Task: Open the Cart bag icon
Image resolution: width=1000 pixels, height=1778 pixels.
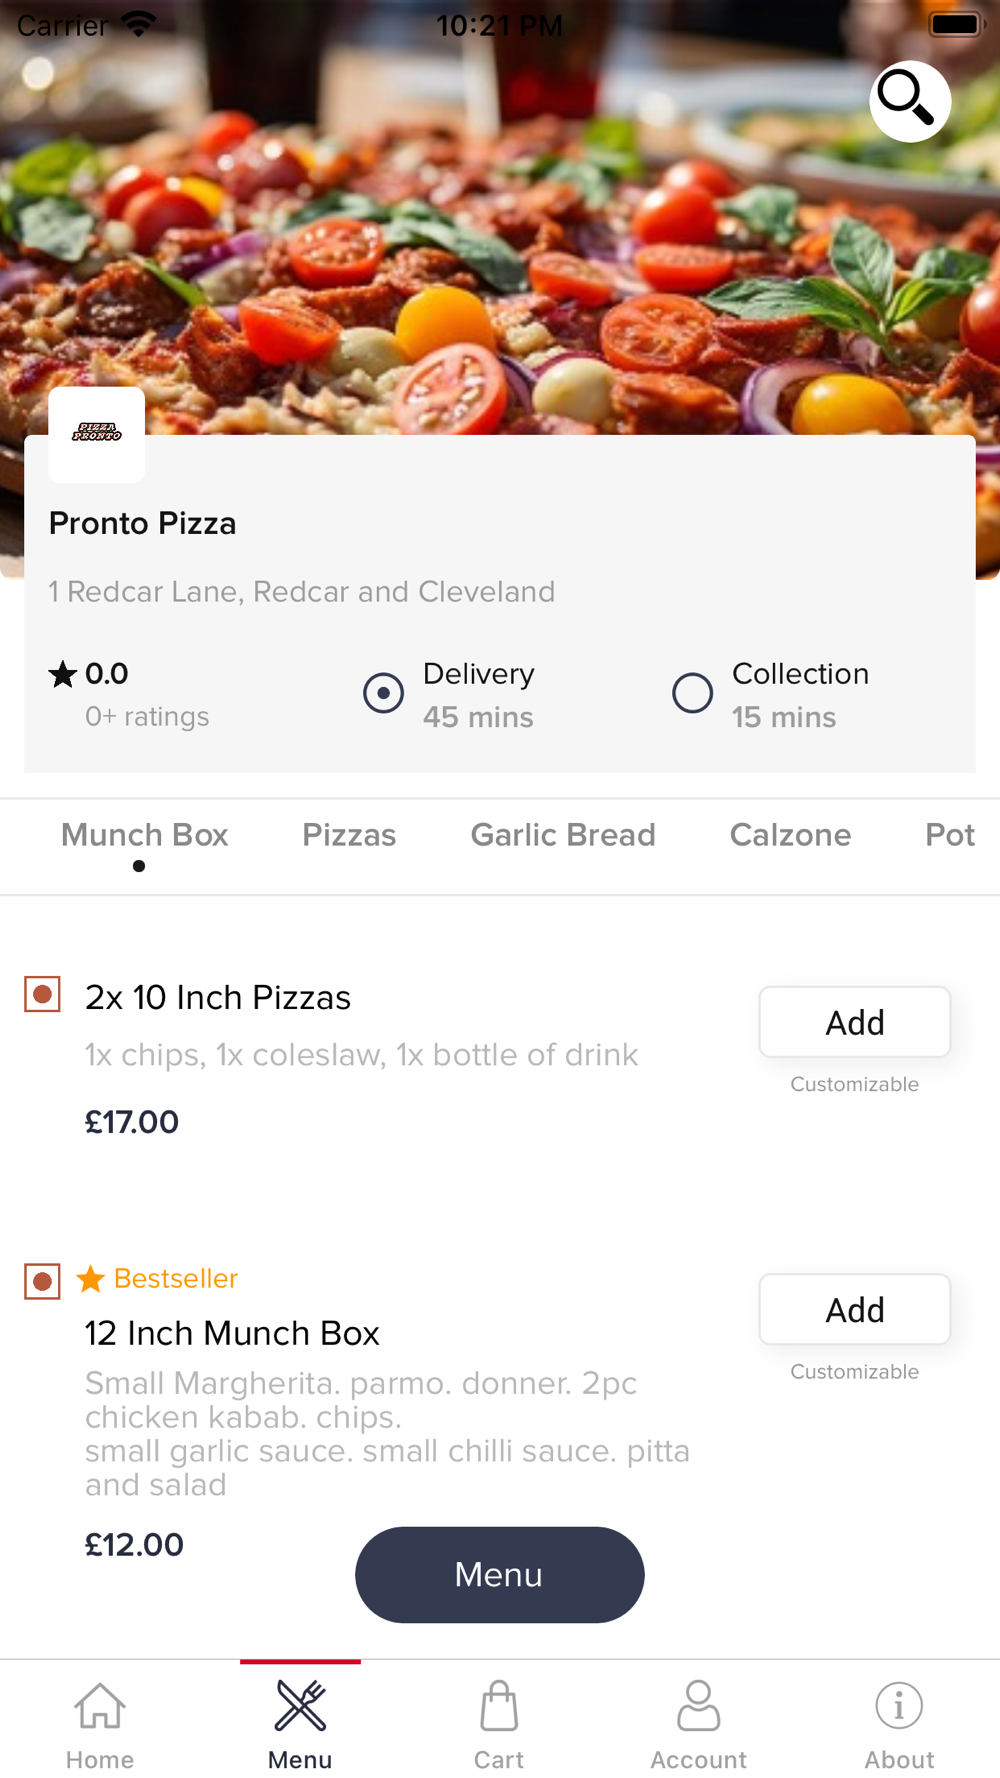Action: pyautogui.click(x=499, y=1707)
